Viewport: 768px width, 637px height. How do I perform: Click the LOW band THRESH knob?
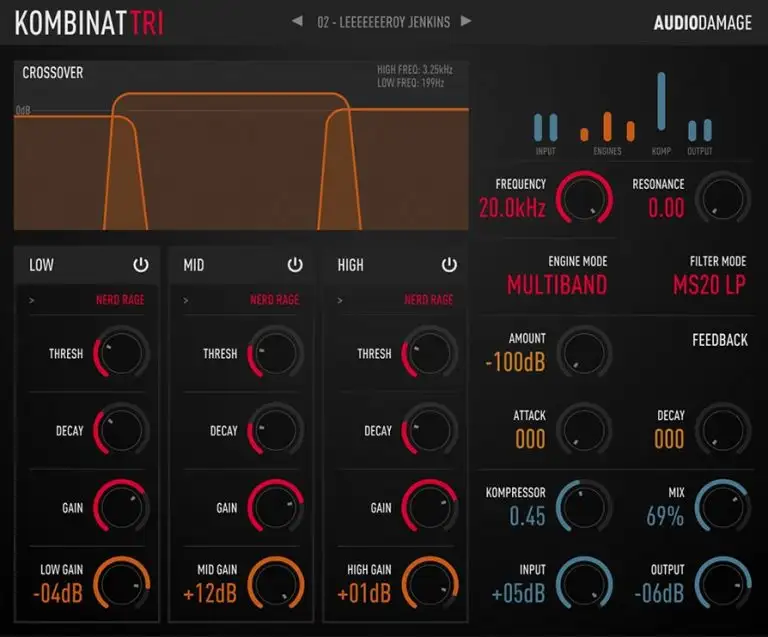pos(121,353)
